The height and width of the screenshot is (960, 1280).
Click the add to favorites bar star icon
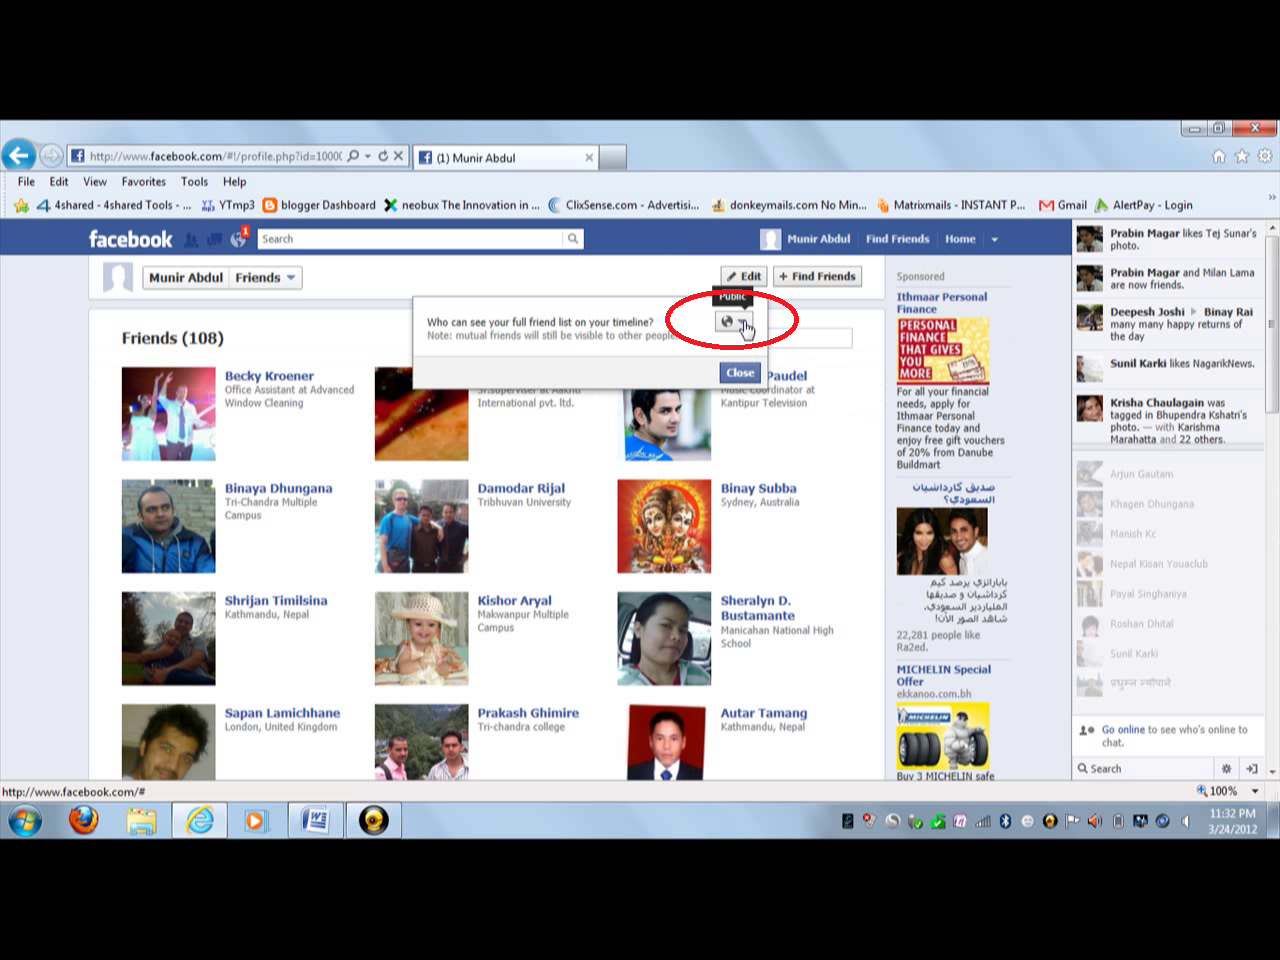click(21, 205)
